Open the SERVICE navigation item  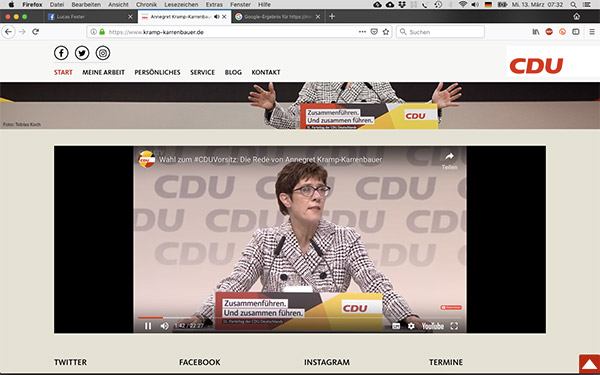[202, 72]
